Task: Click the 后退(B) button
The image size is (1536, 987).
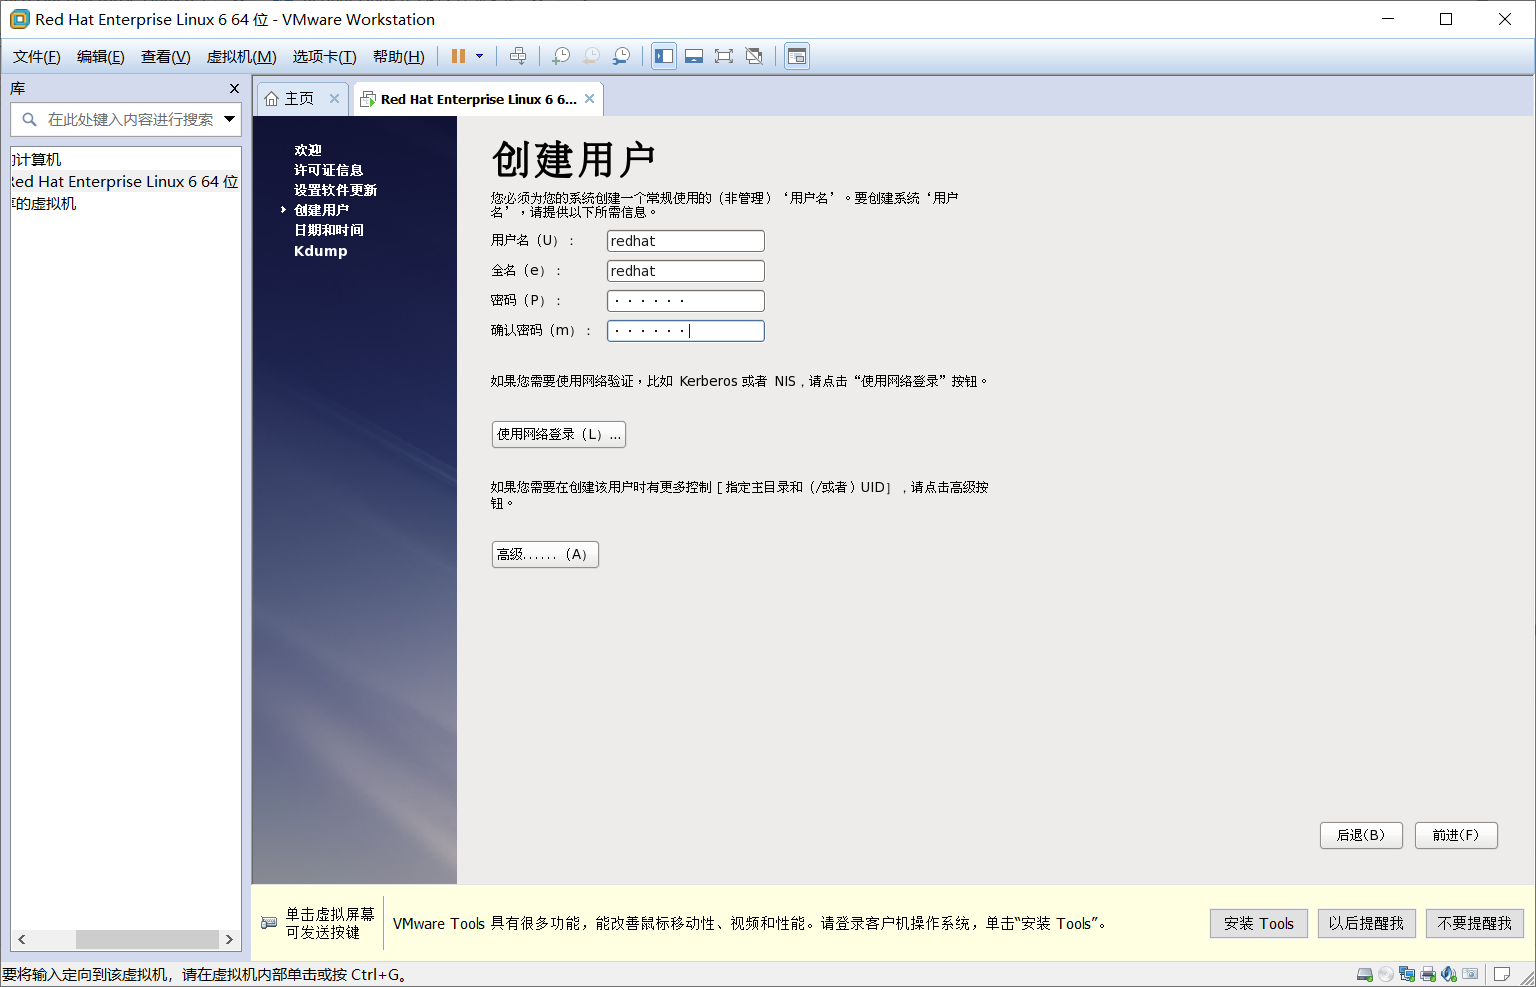Action: pos(1361,835)
